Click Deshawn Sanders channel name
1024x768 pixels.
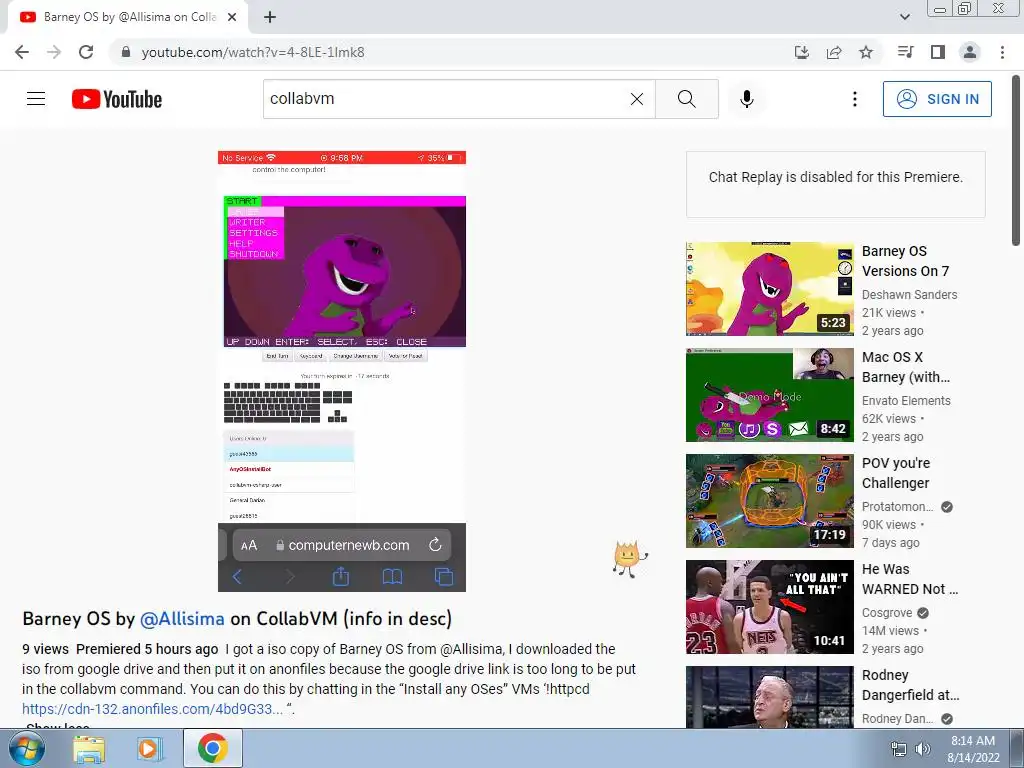[x=909, y=295]
